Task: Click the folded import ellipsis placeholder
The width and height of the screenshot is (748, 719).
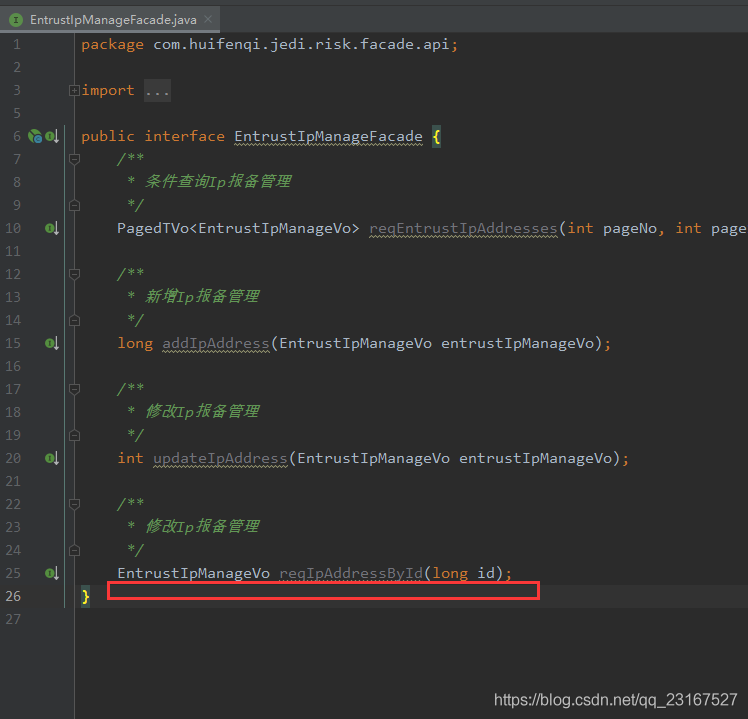Action: click(x=157, y=91)
